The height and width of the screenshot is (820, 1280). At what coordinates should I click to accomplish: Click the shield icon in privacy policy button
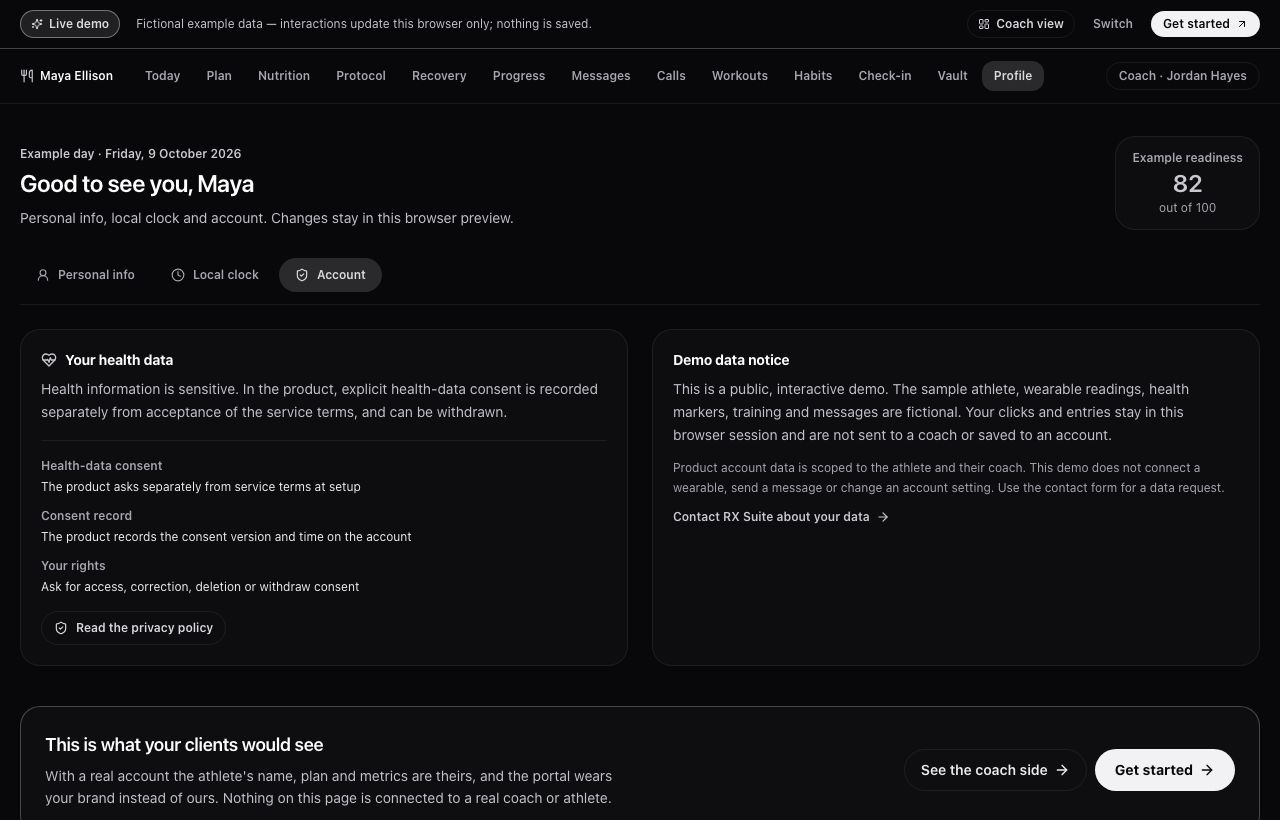click(x=61, y=628)
